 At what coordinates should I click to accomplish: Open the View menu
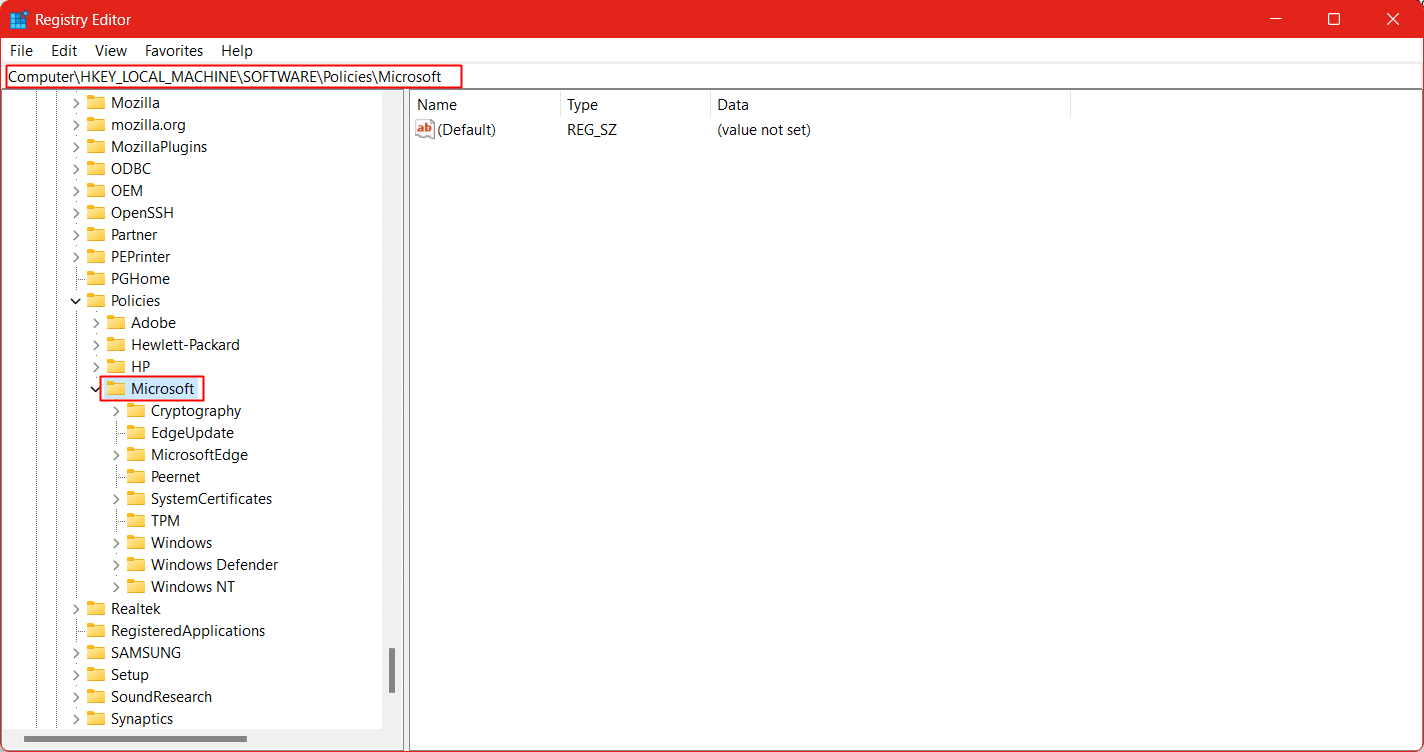tap(111, 51)
